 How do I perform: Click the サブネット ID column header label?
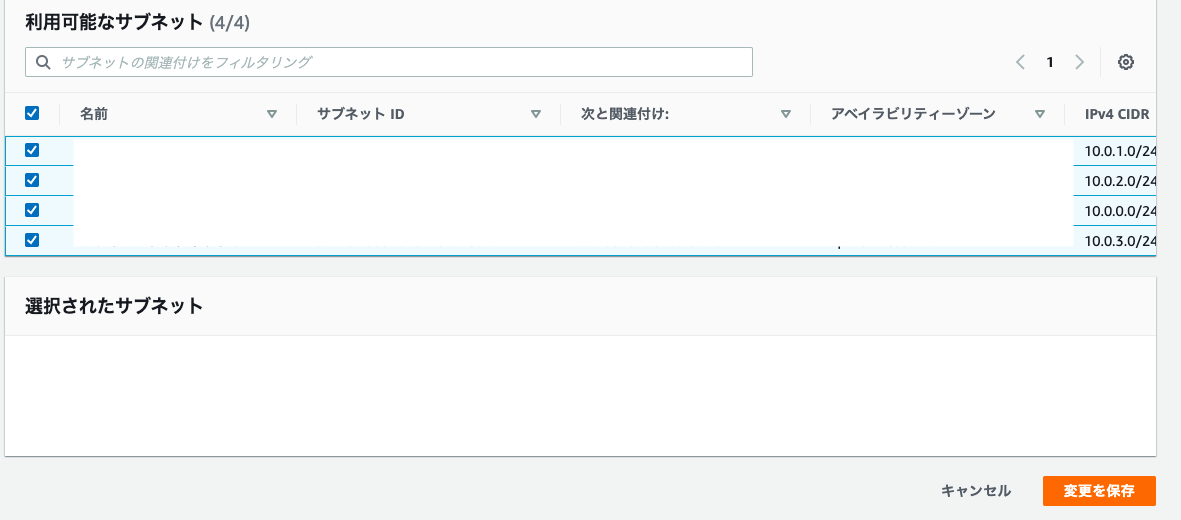pos(361,115)
